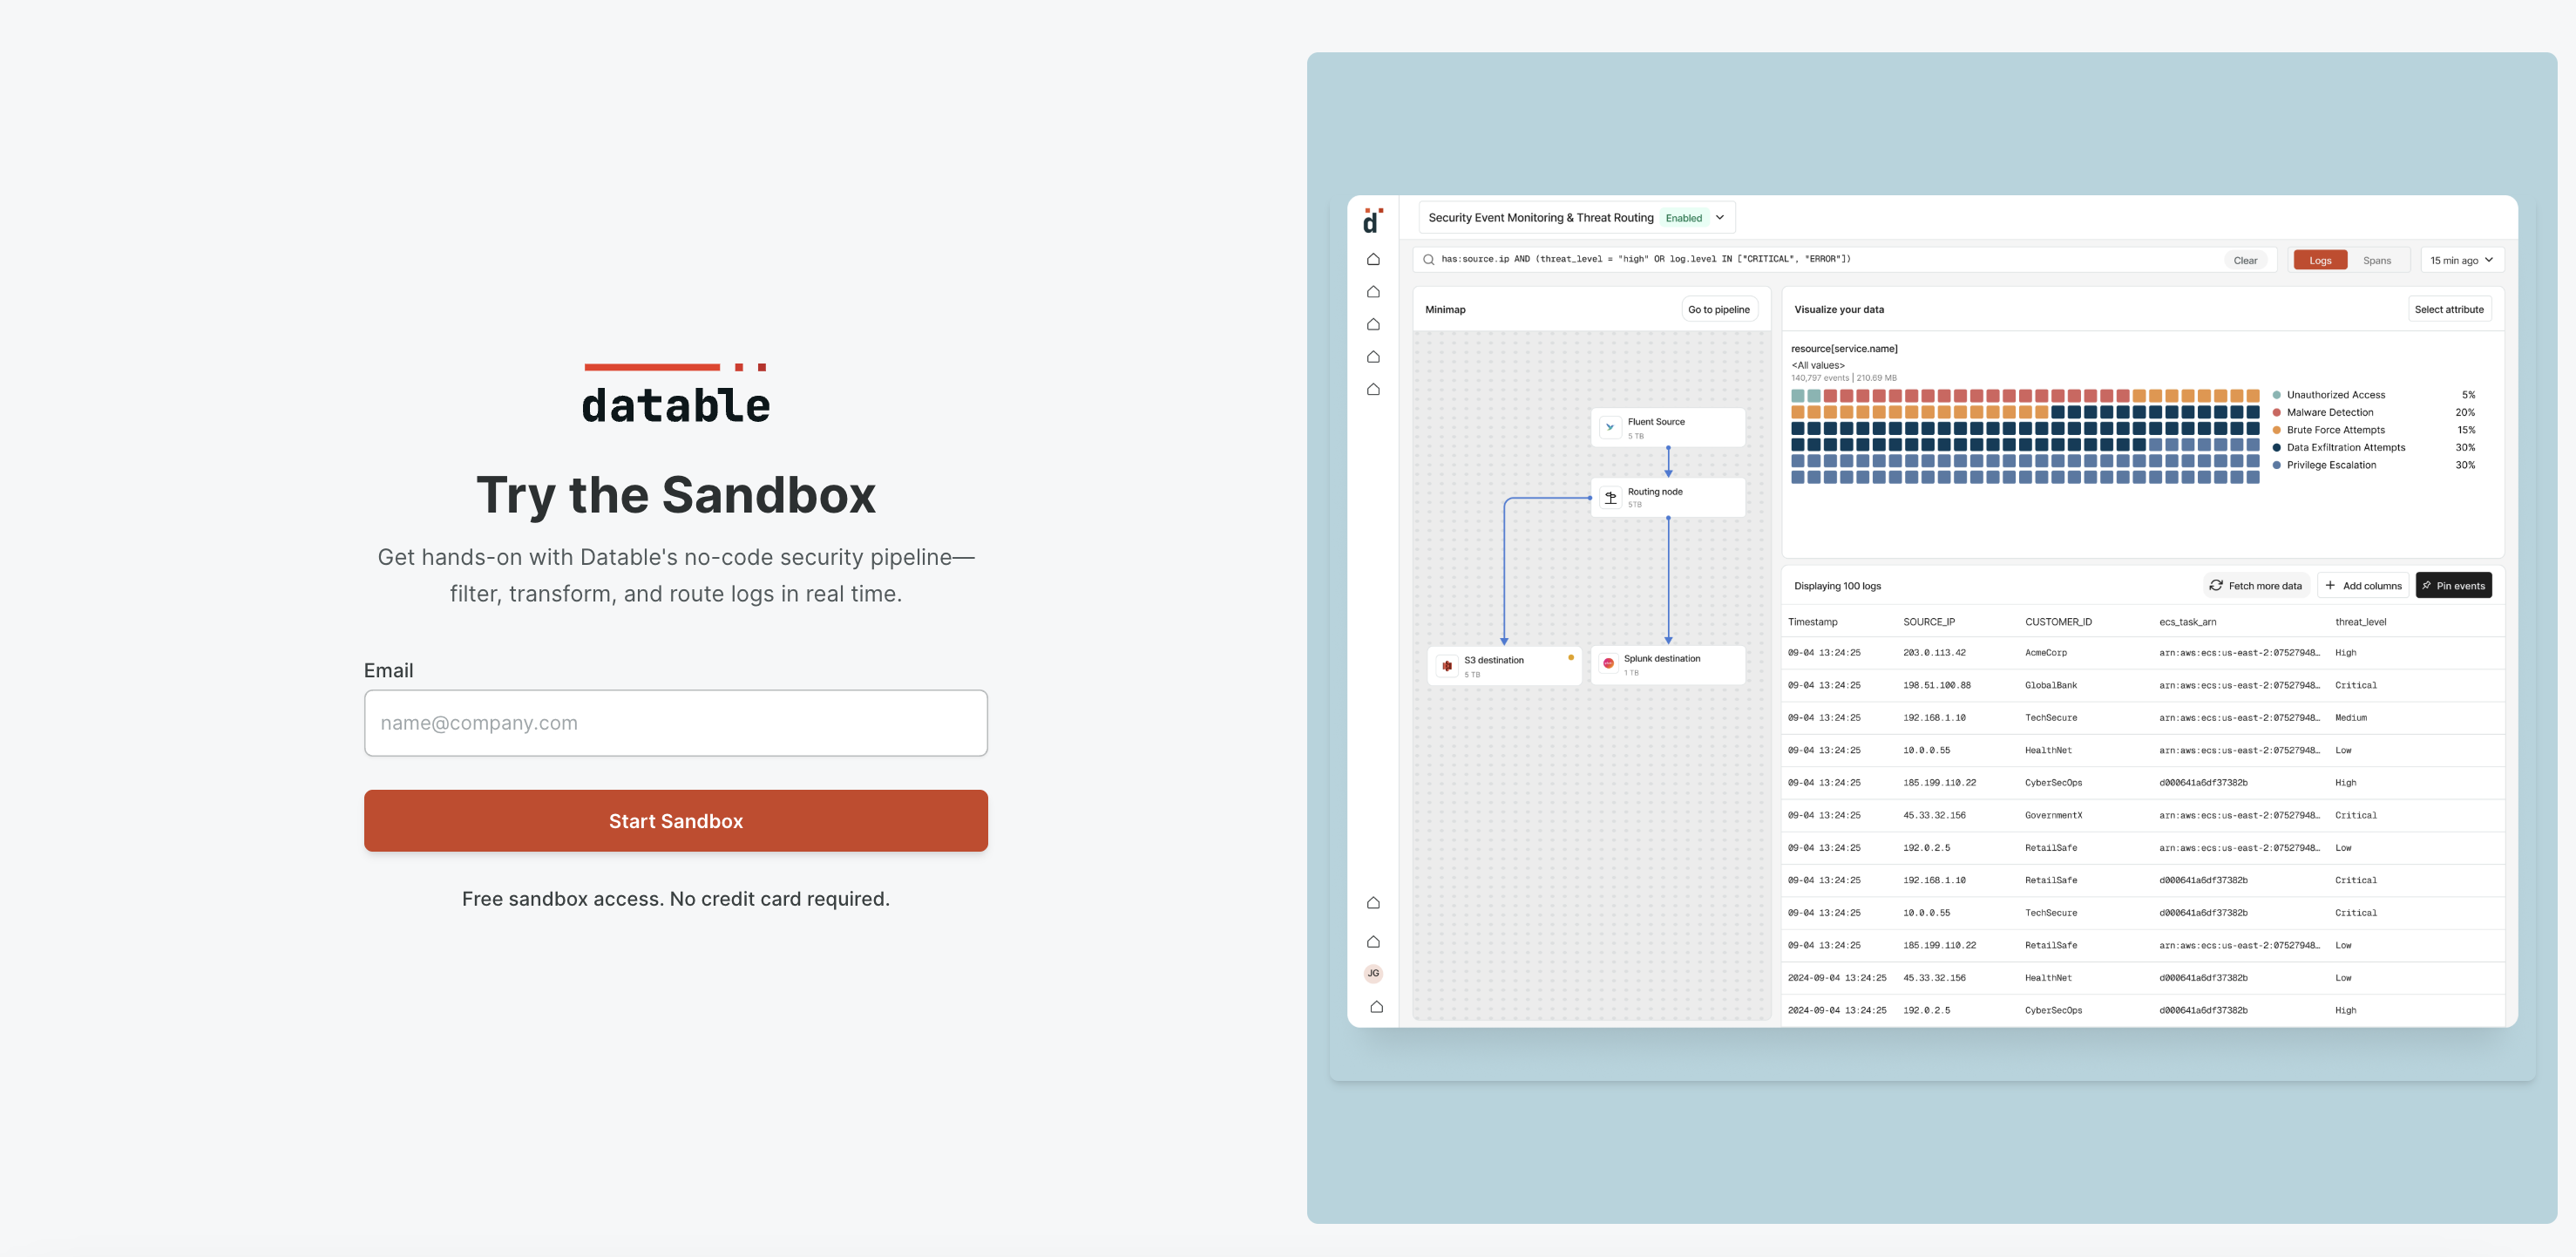The height and width of the screenshot is (1257, 2576).
Task: Click the ecs_task_arn column header
Action: pos(2187,622)
